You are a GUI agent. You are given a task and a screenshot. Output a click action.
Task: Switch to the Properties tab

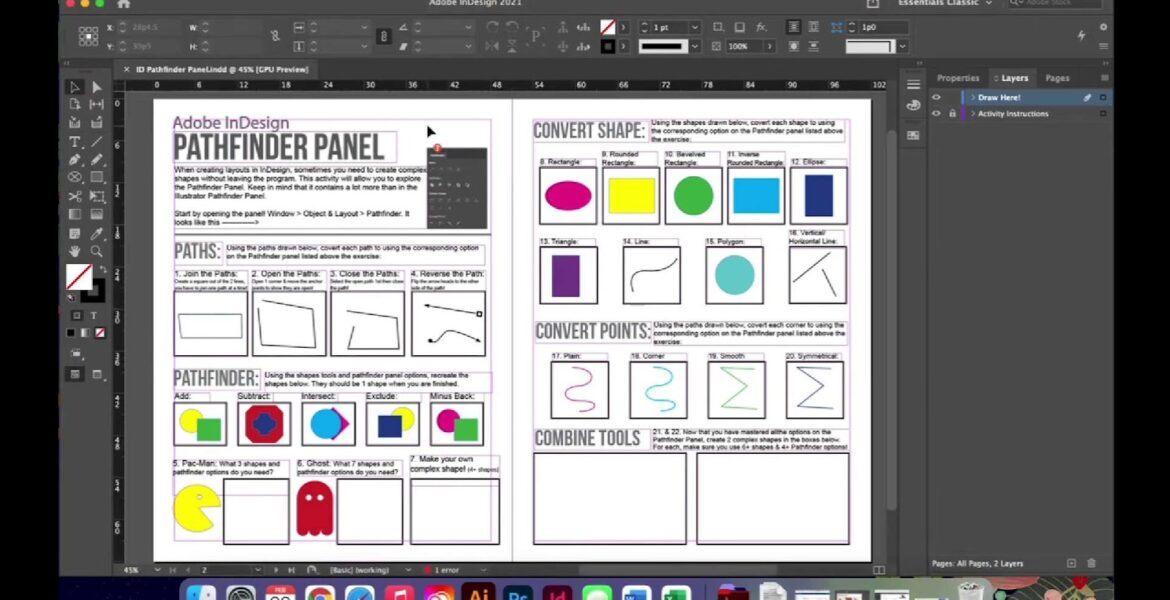[x=958, y=78]
